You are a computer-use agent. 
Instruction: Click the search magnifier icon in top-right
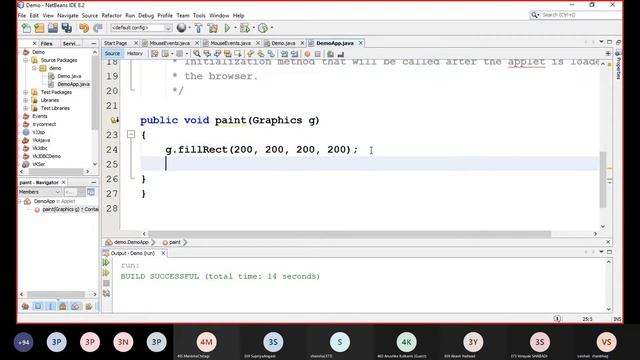click(534, 15)
